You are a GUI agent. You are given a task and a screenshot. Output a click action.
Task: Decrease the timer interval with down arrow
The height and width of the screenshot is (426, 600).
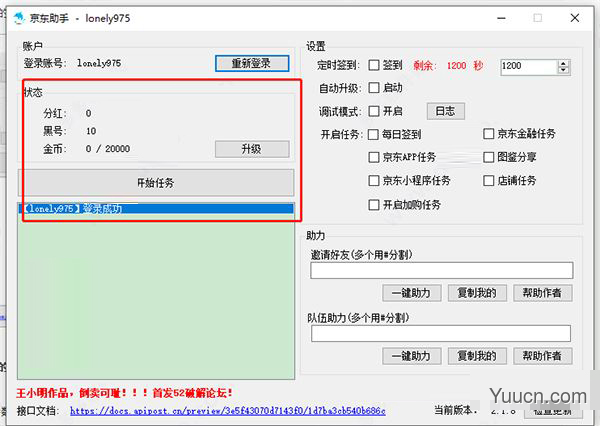(563, 70)
